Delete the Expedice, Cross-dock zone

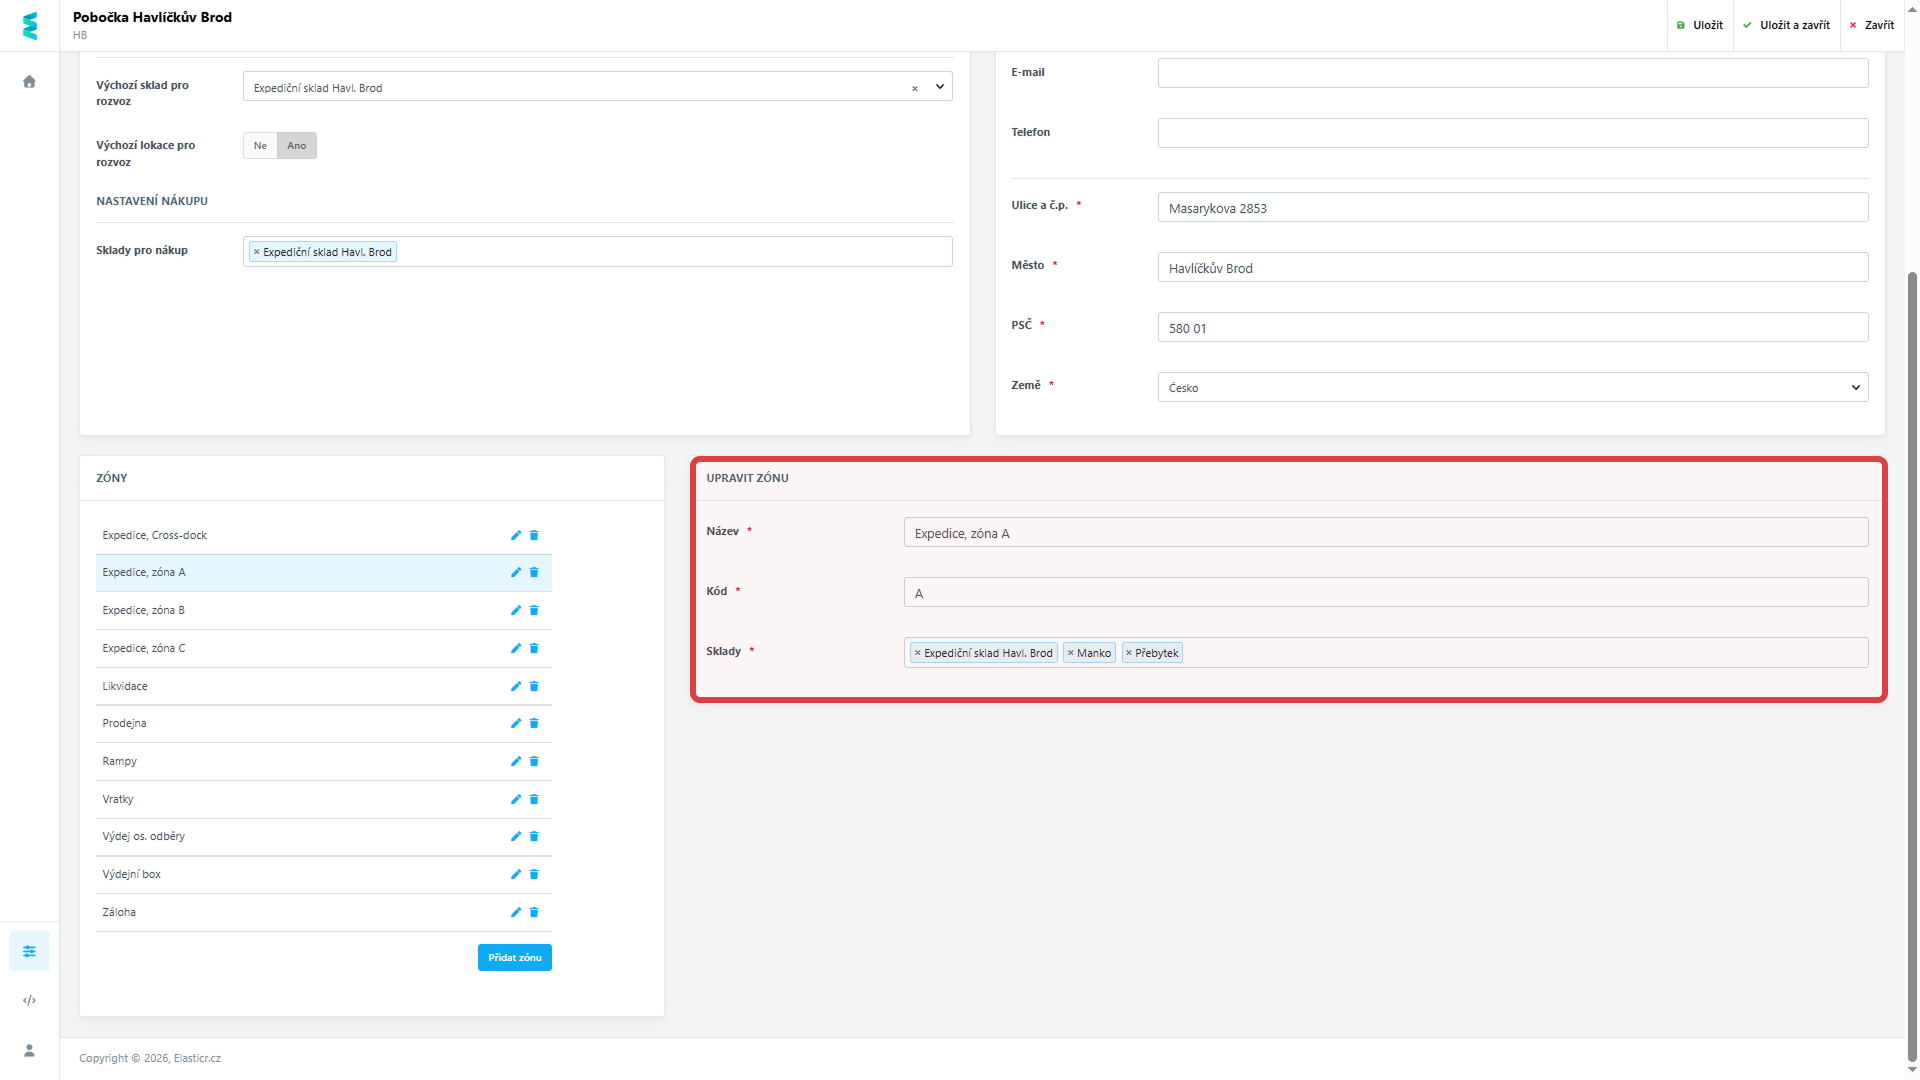534,535
